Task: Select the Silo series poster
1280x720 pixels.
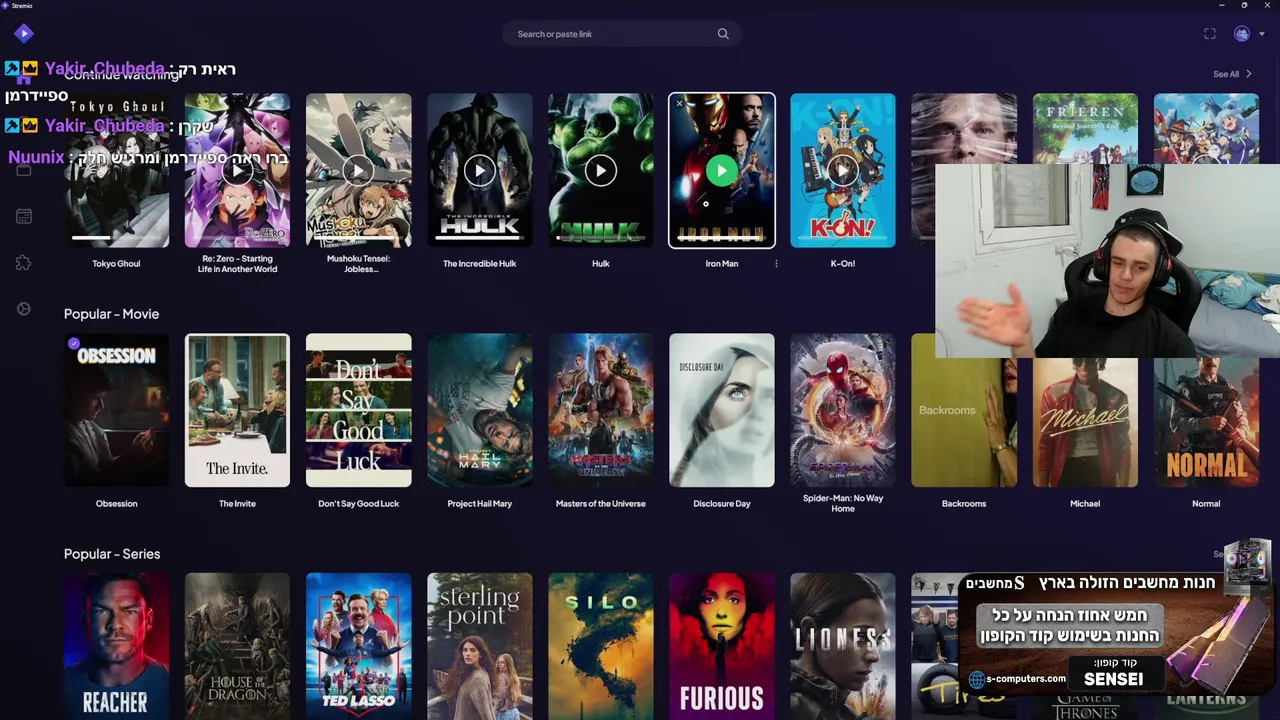Action: pos(600,646)
